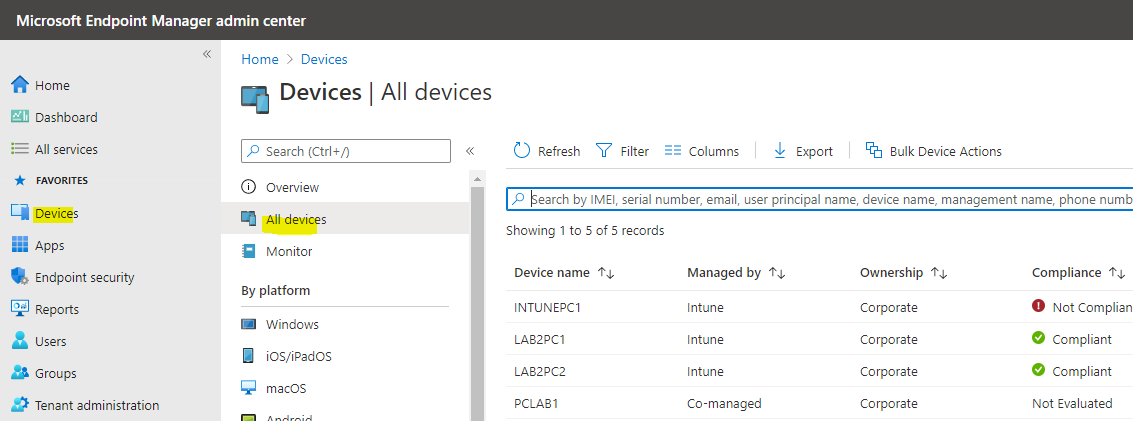The height and width of the screenshot is (421, 1133).
Task: Click the Export download arrow icon
Action: [780, 150]
